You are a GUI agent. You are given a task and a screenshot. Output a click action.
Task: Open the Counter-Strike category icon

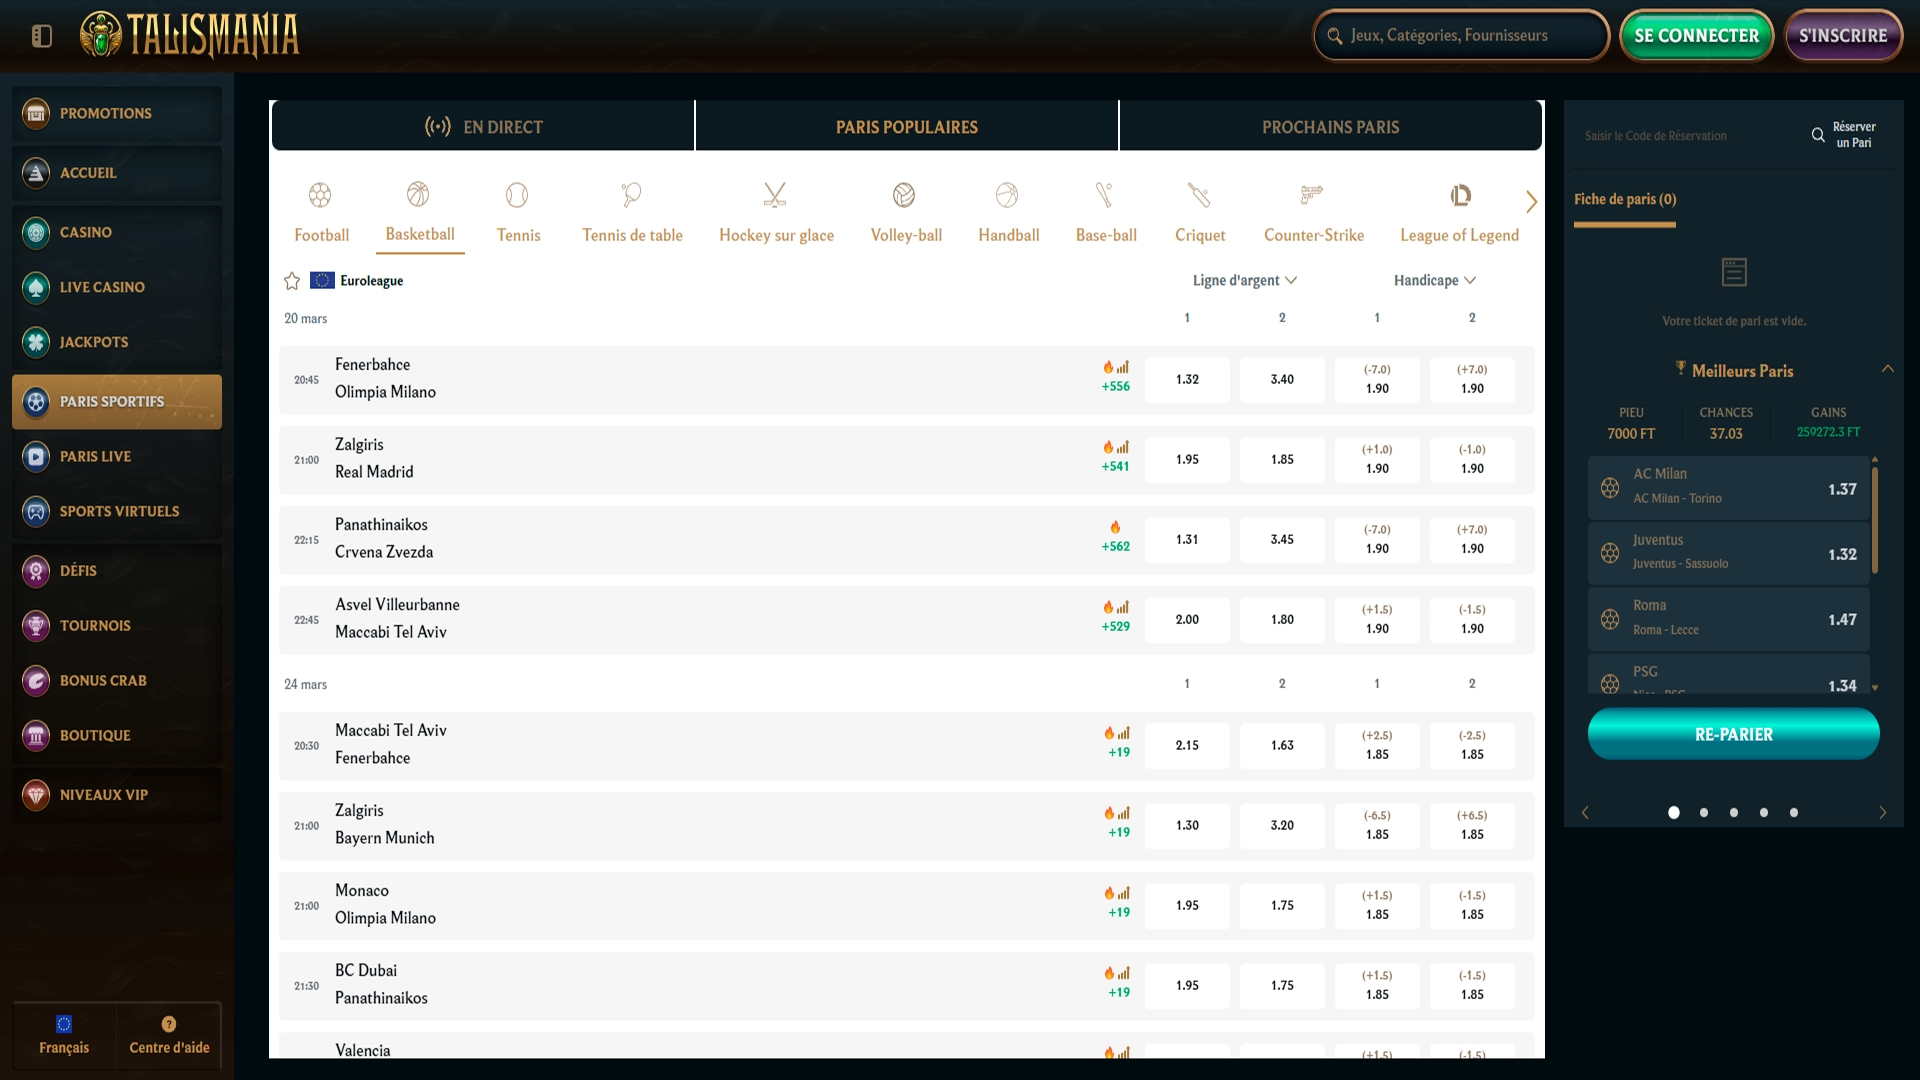tap(1312, 195)
